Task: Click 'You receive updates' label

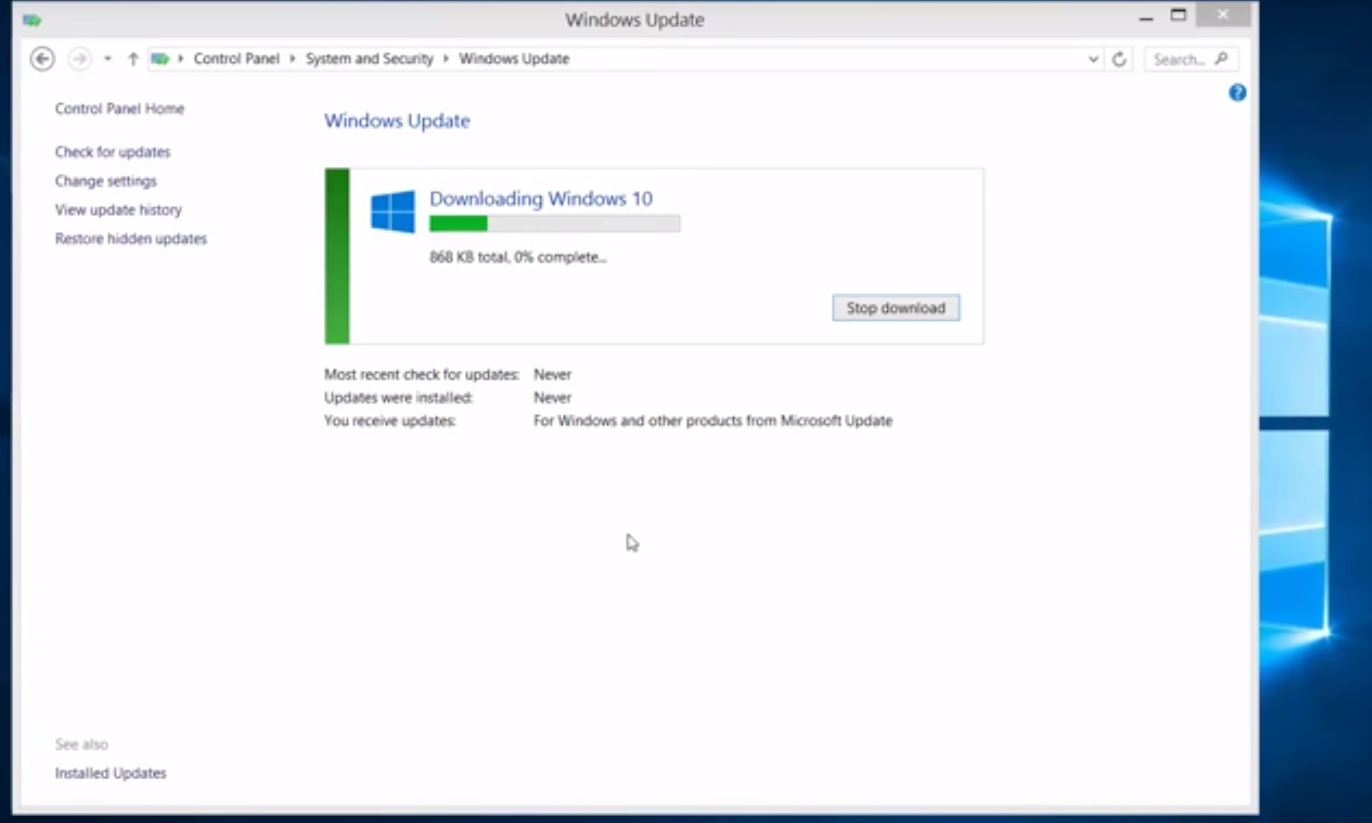Action: click(x=390, y=421)
